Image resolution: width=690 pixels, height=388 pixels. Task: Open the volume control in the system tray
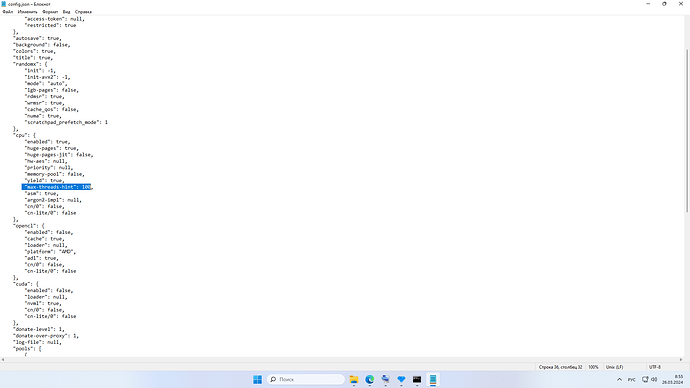tap(654, 379)
